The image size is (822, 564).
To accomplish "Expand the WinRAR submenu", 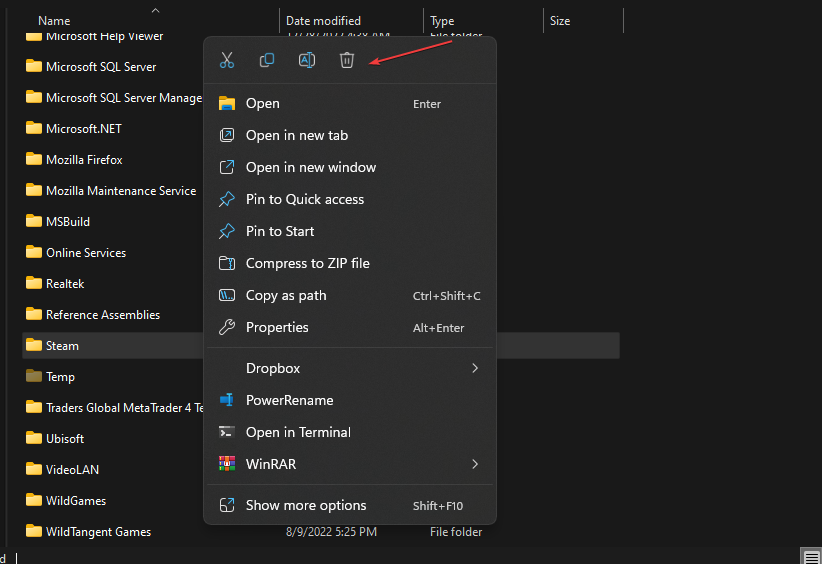I will click(350, 464).
